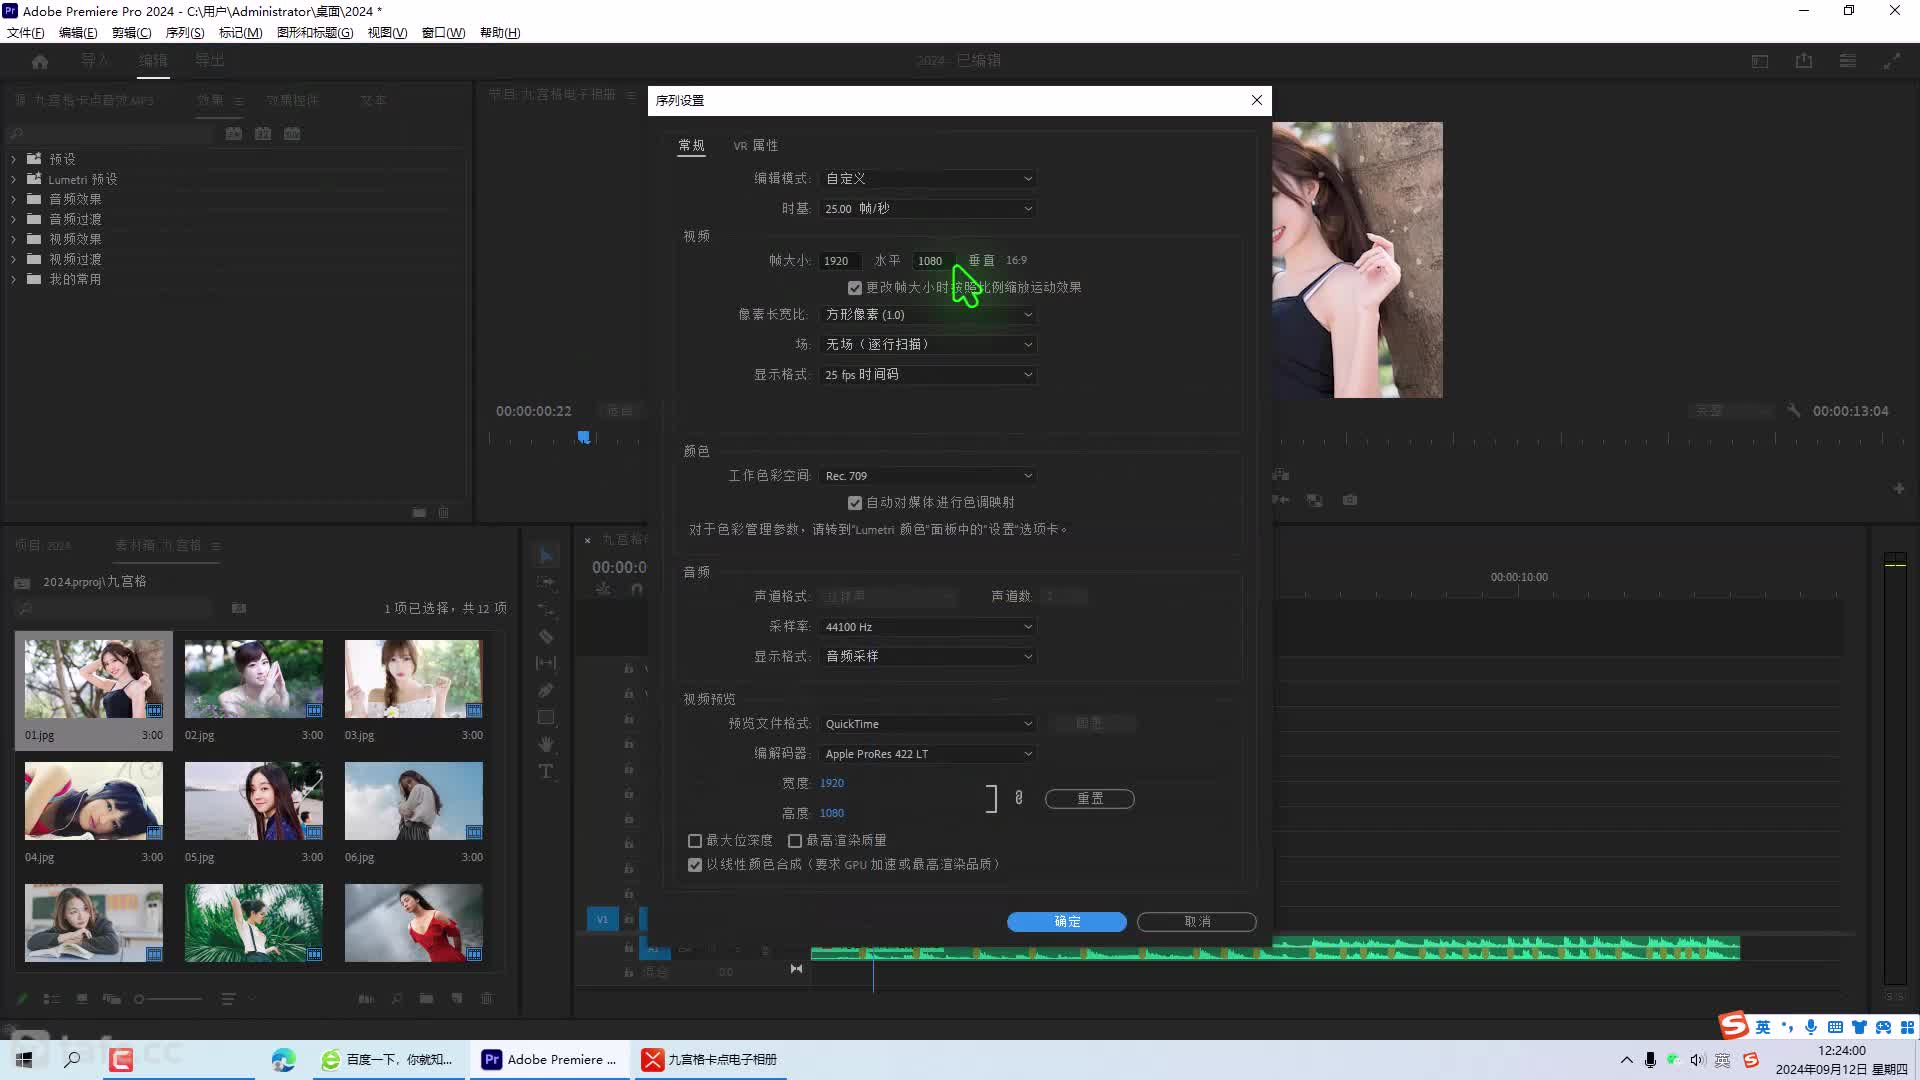Click the new bin folder icon in the project panel
The image size is (1920, 1080).
point(427,998)
